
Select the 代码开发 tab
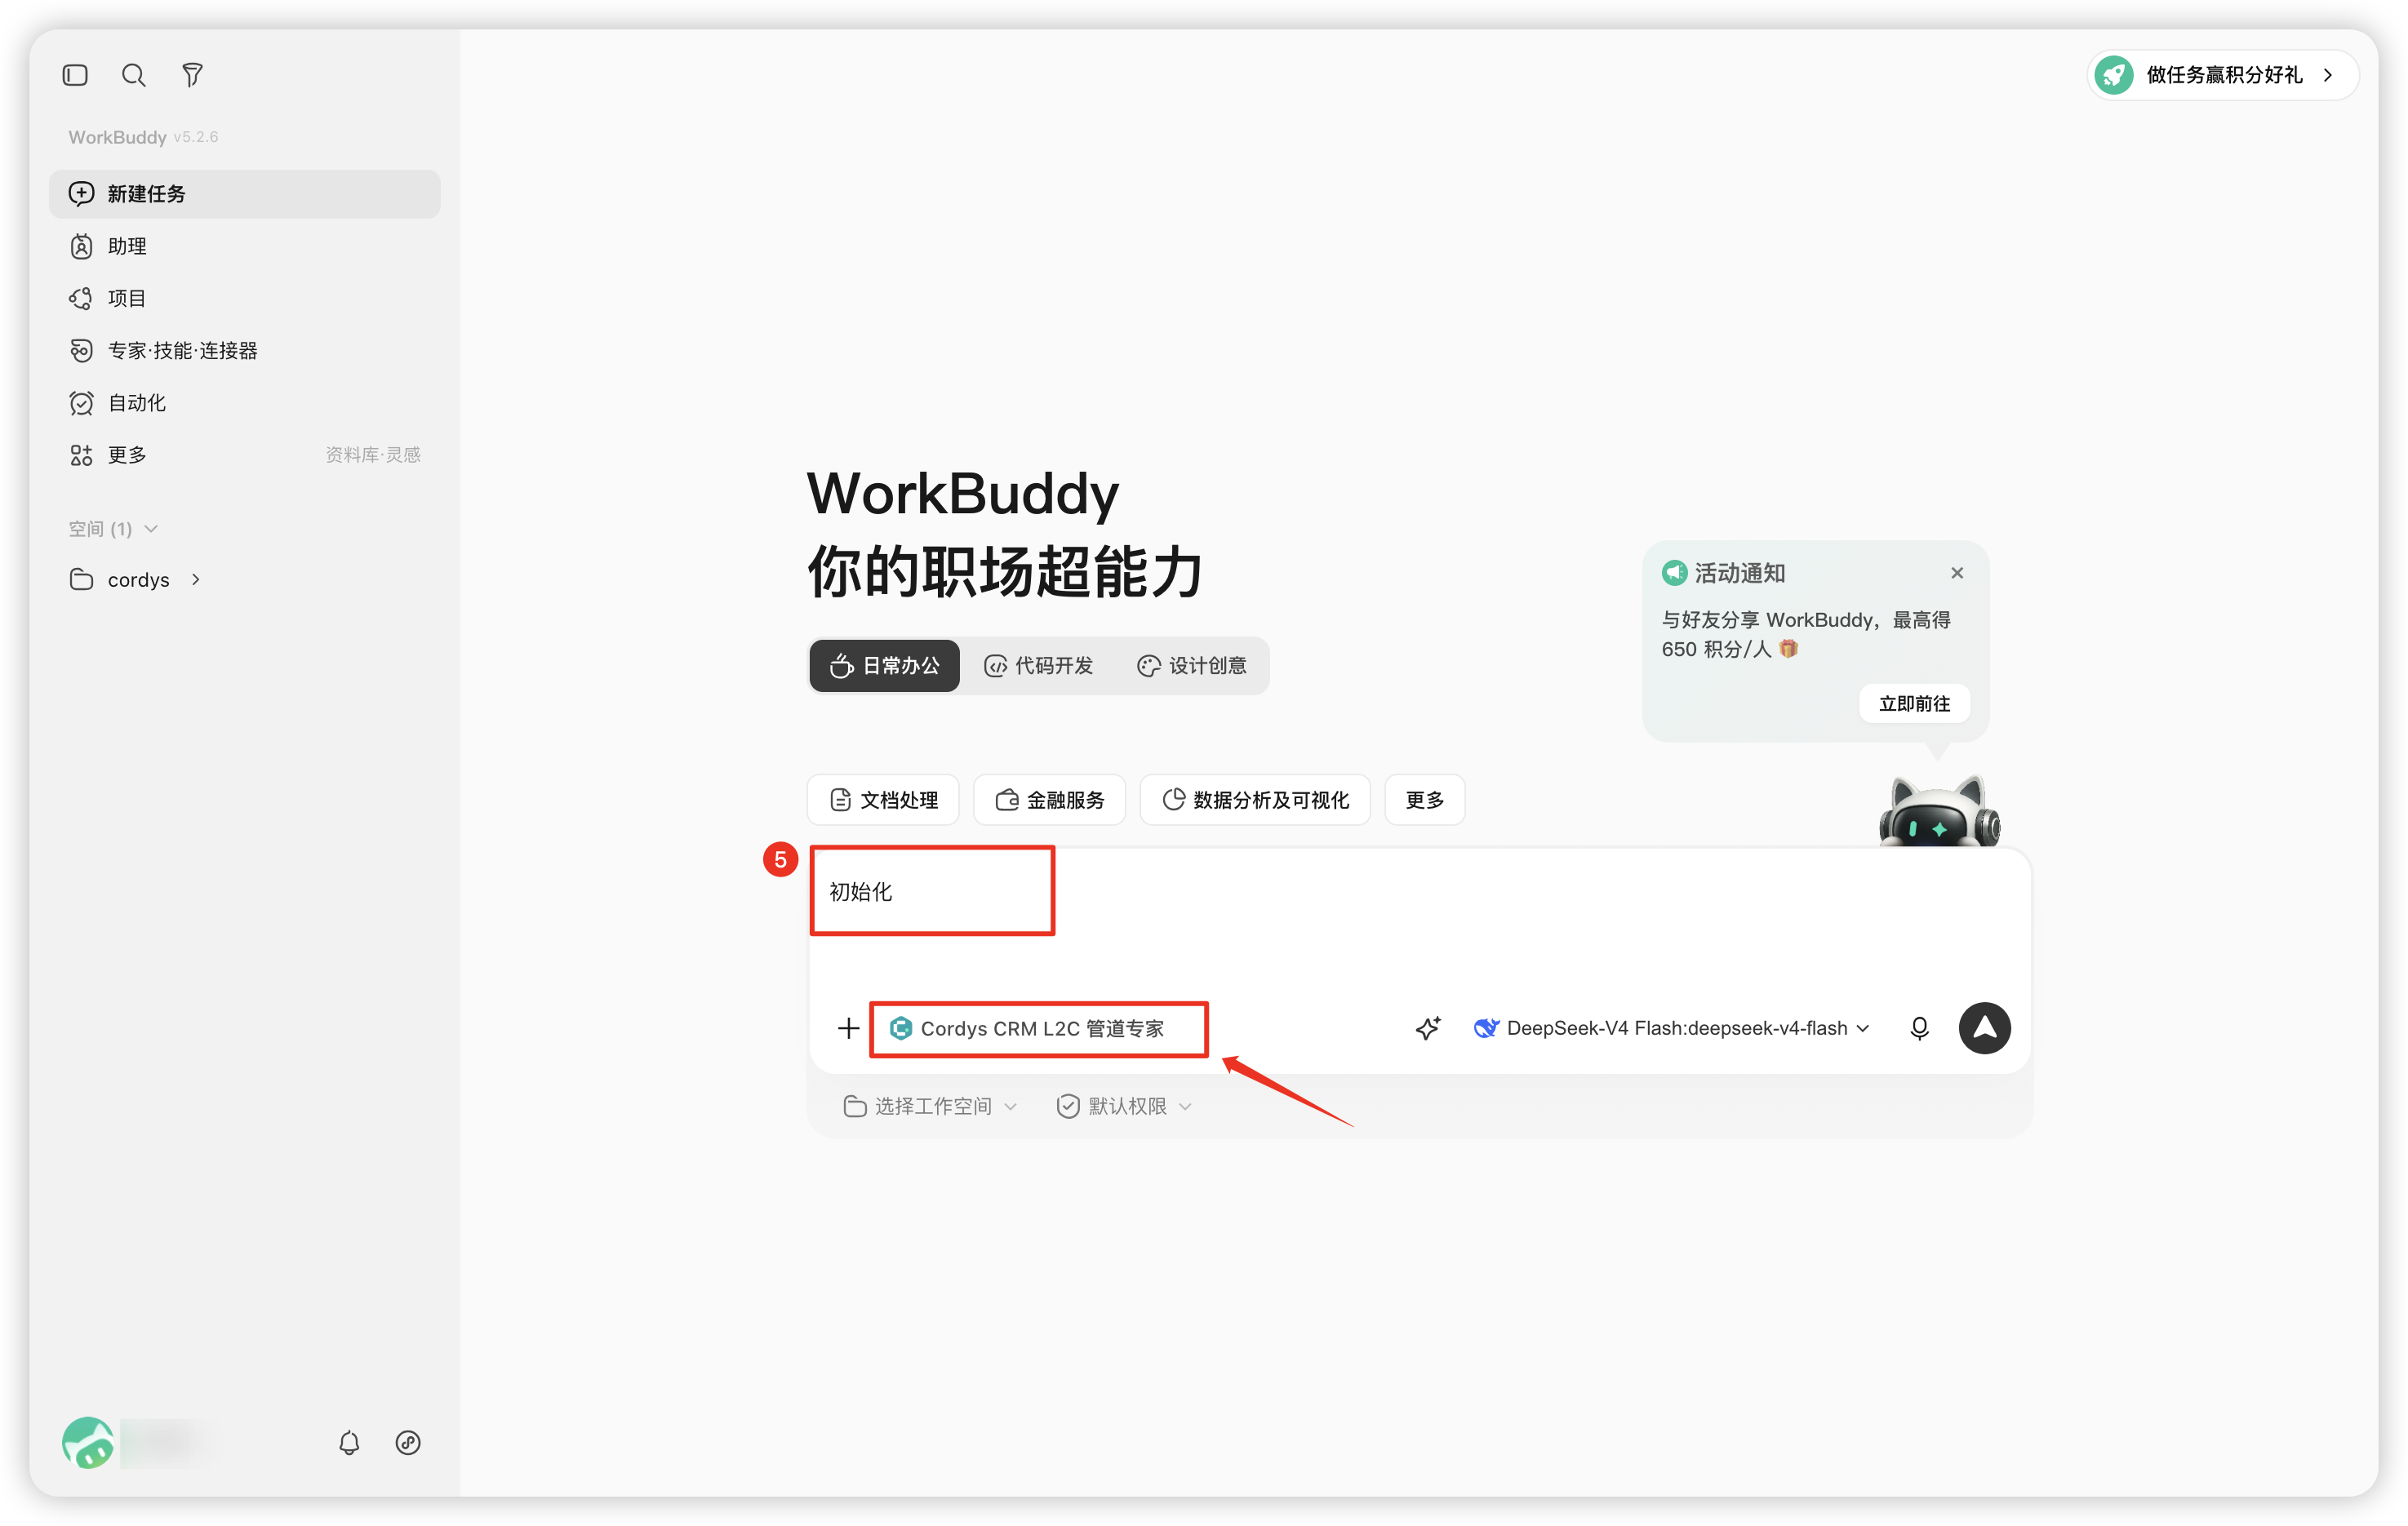(1038, 666)
